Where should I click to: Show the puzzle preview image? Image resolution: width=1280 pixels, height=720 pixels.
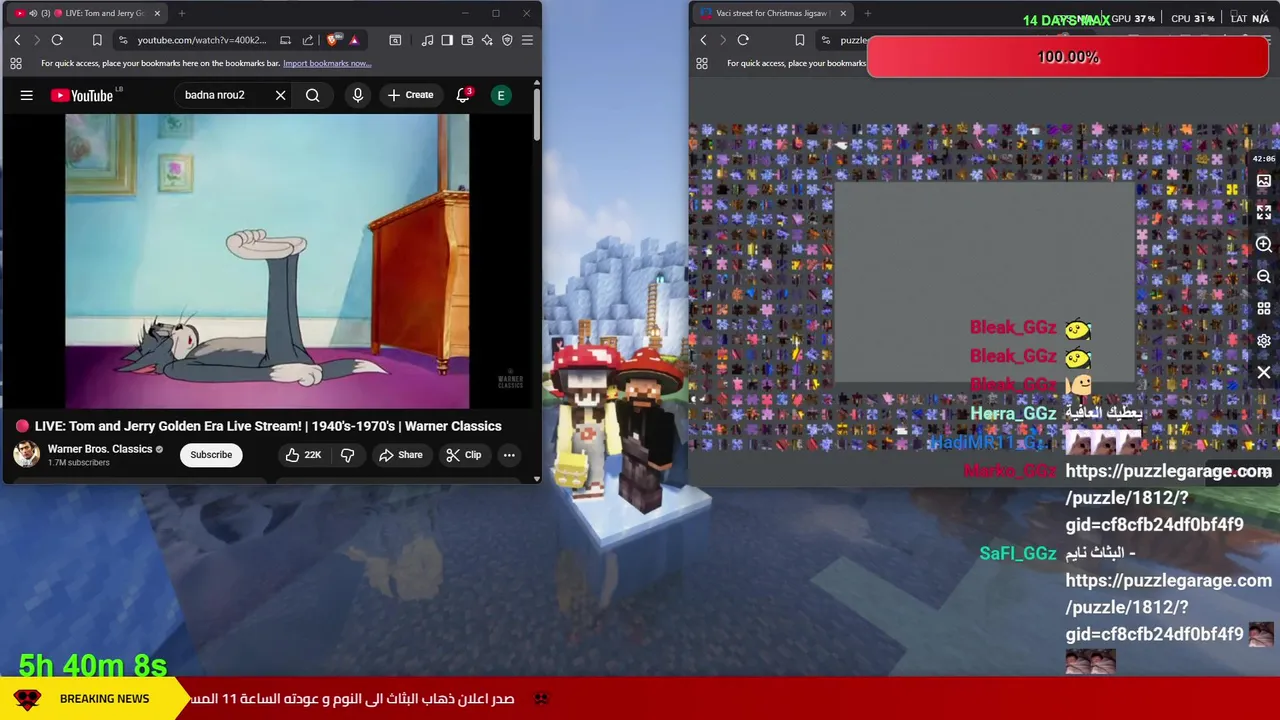(1264, 181)
